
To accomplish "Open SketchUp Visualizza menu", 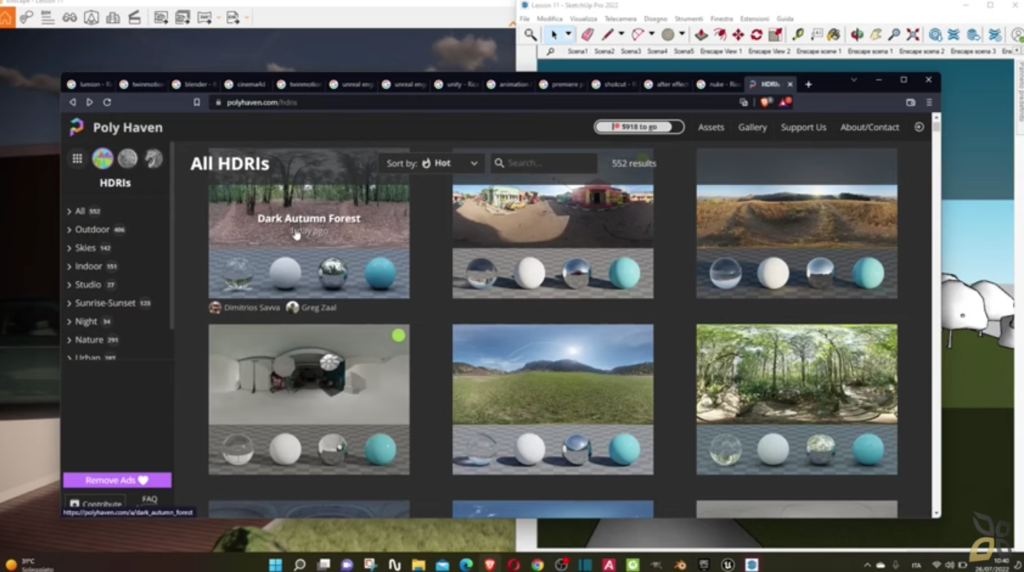I will coord(583,19).
